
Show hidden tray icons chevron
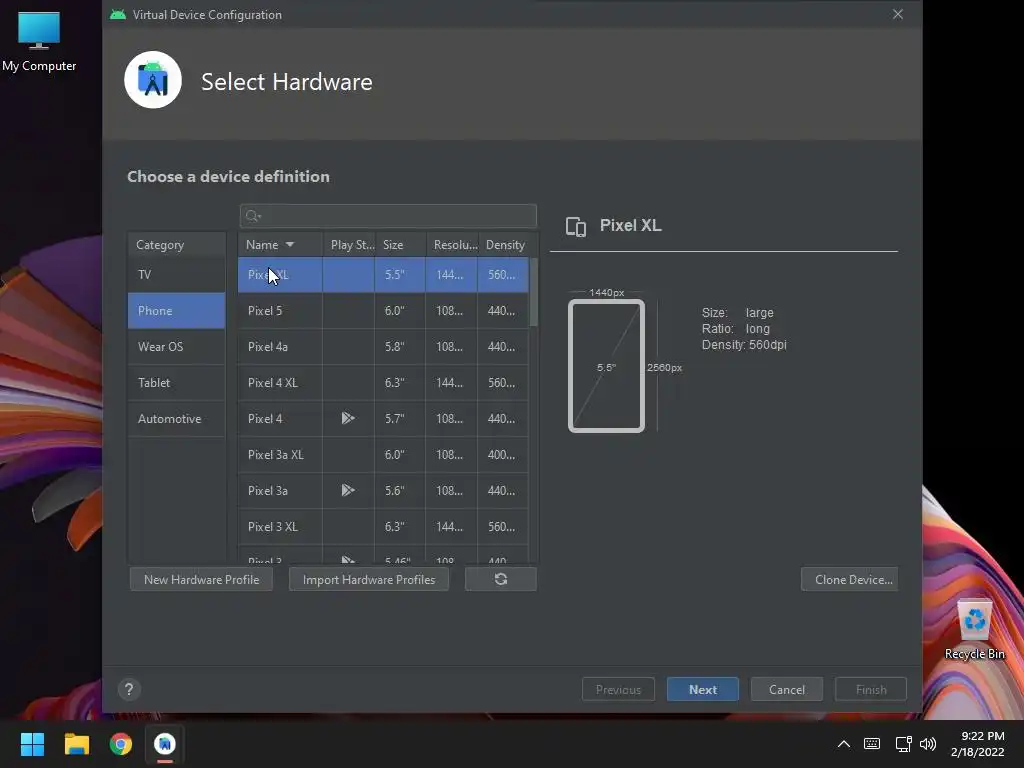click(x=844, y=744)
